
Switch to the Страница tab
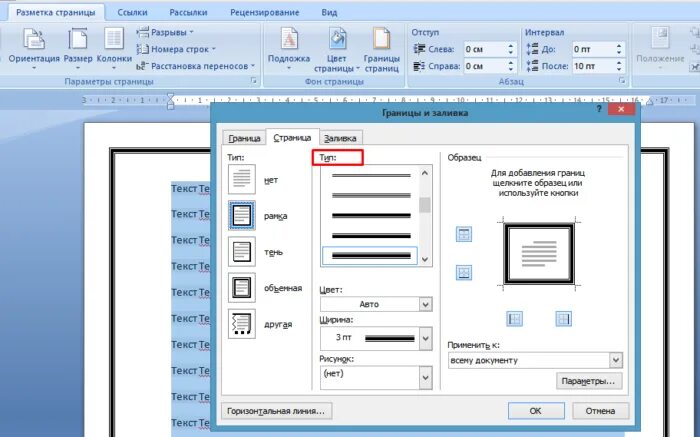pos(292,137)
